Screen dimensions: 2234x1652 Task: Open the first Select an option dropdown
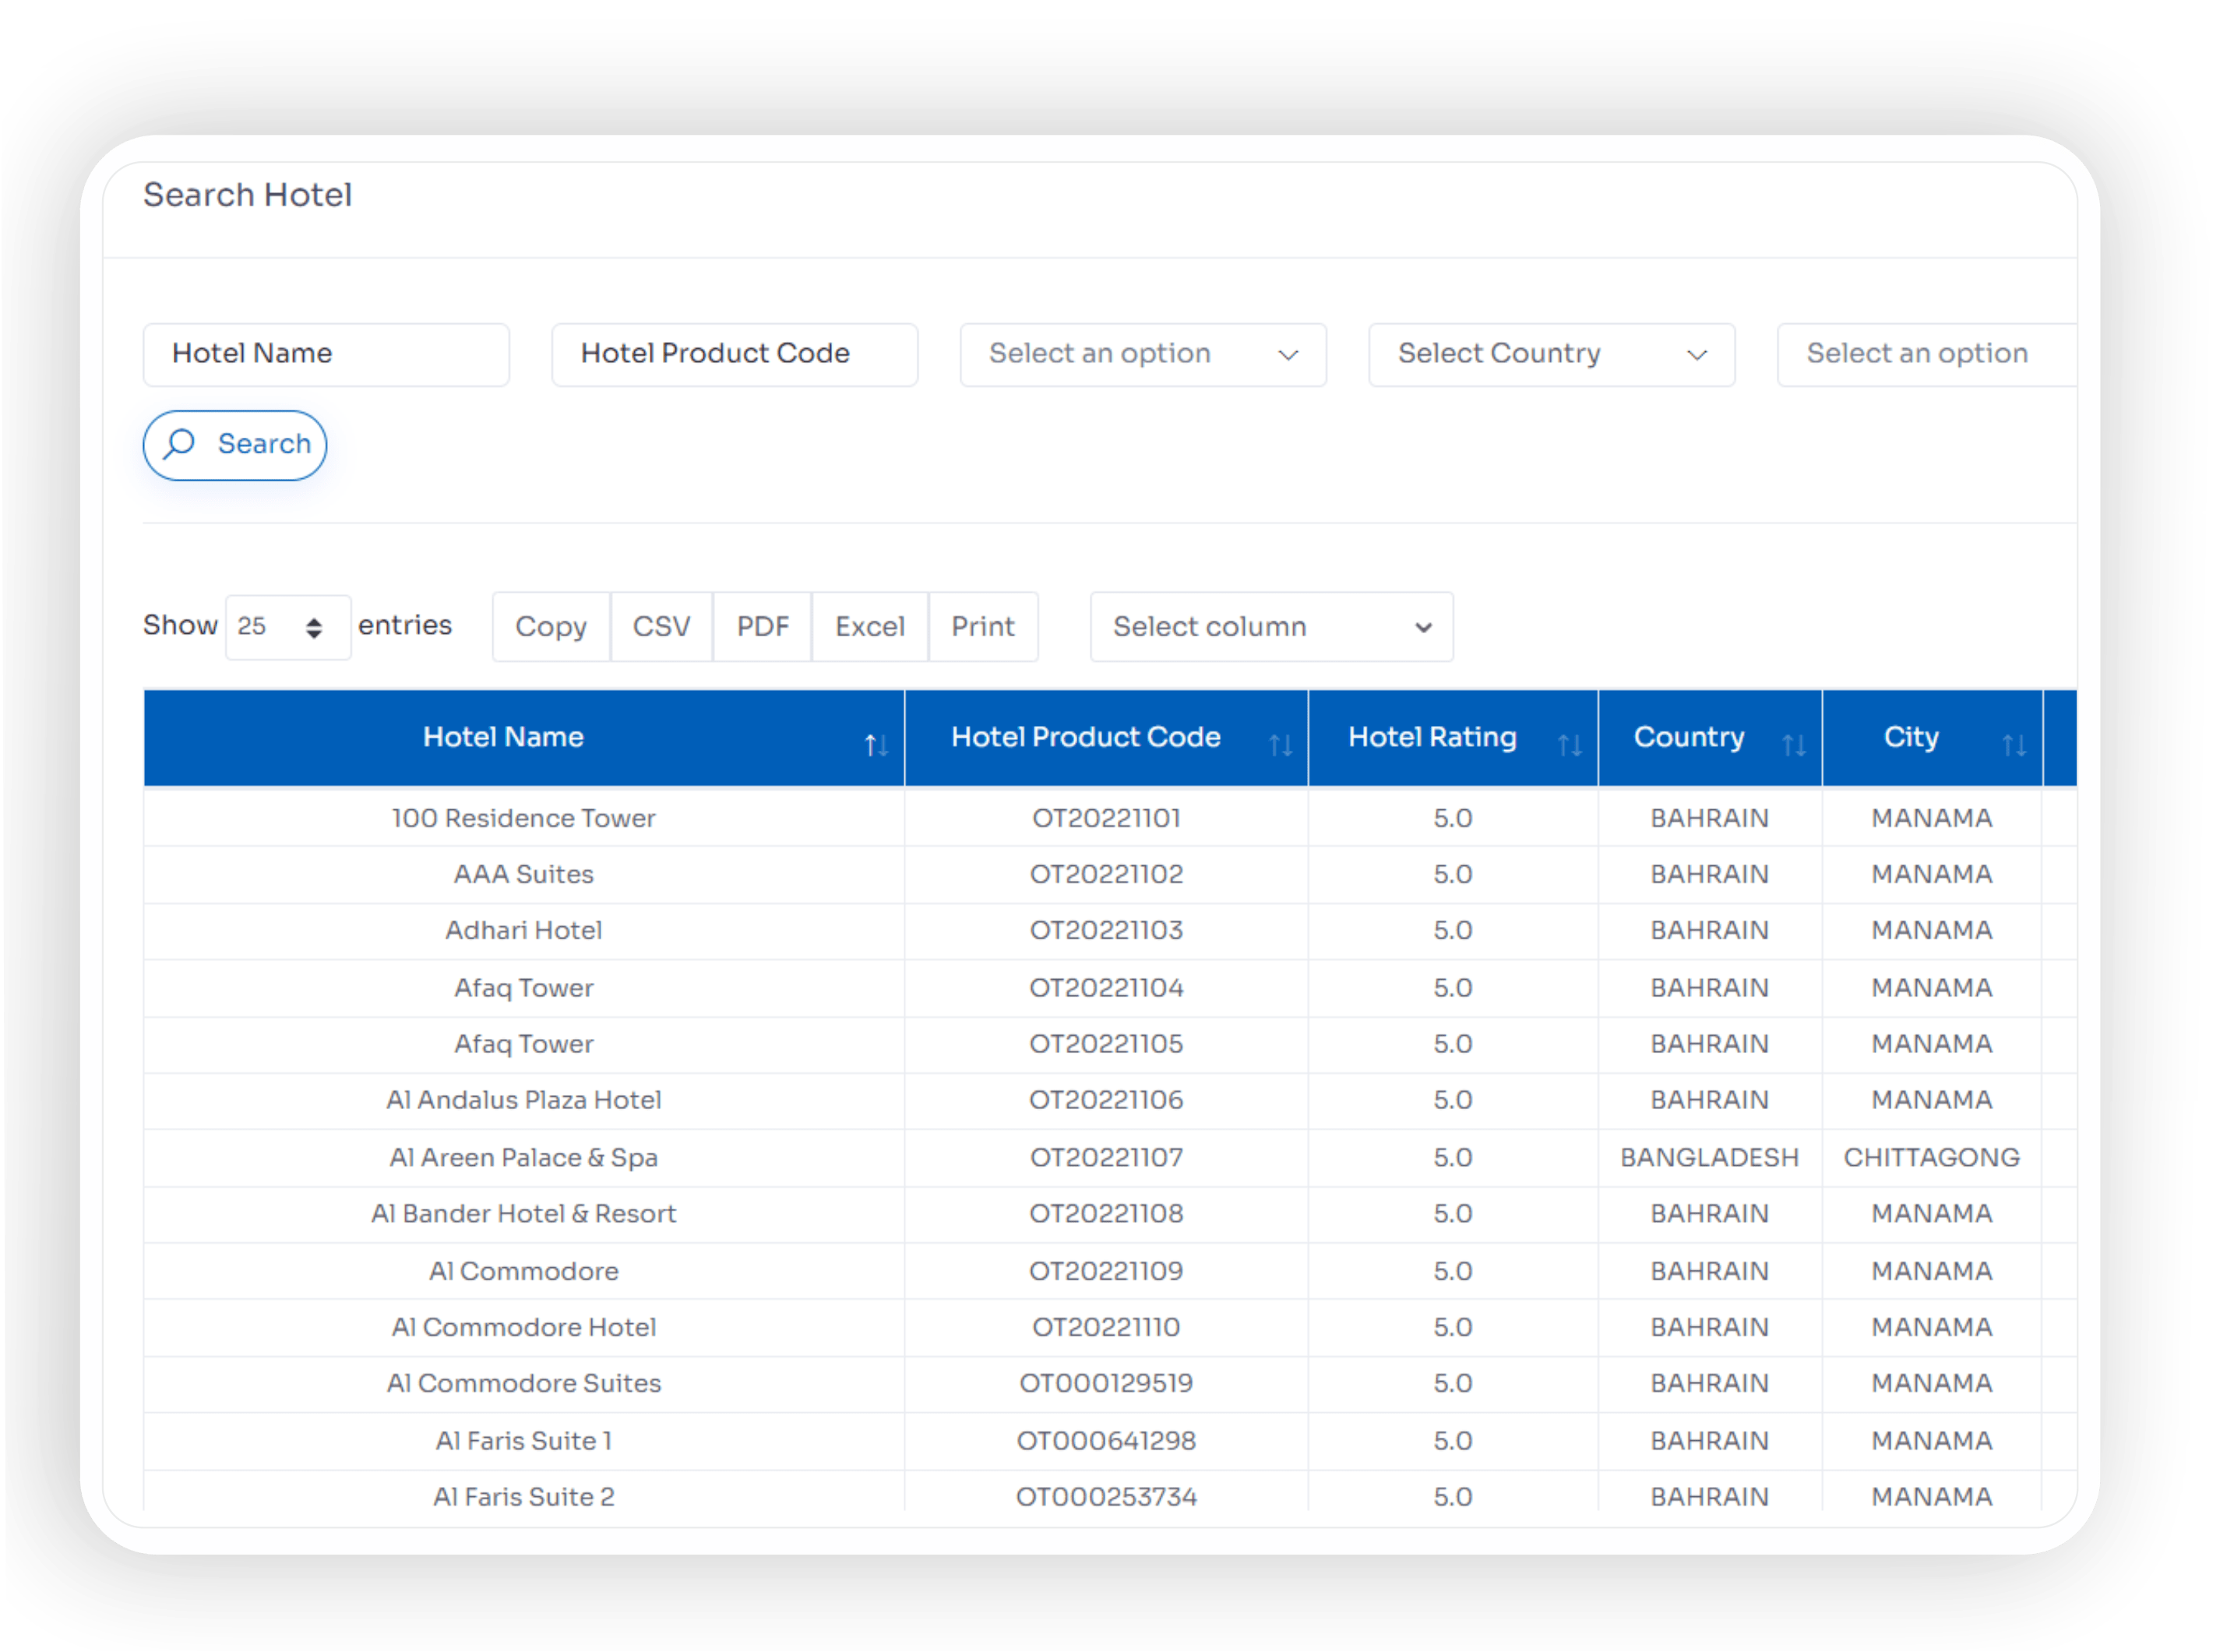coord(1144,355)
